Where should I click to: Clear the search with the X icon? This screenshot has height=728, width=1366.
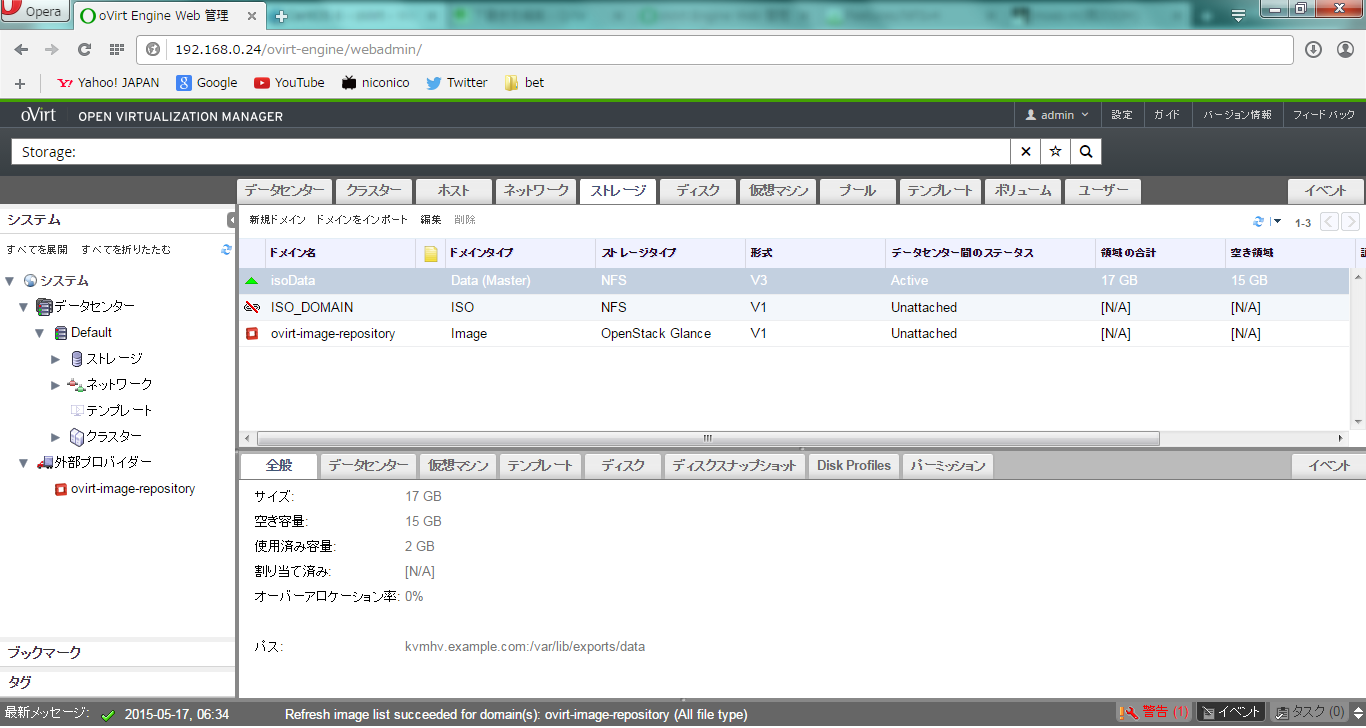click(1025, 152)
